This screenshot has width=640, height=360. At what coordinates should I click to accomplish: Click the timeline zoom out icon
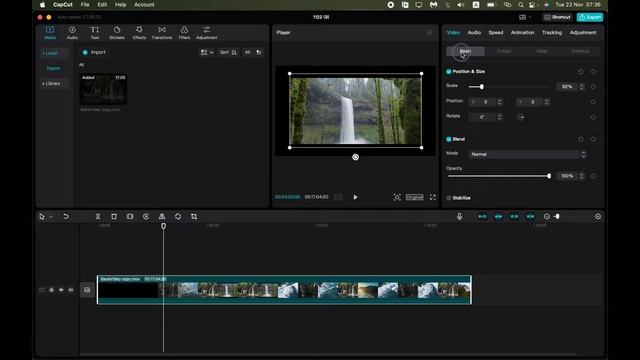547,217
